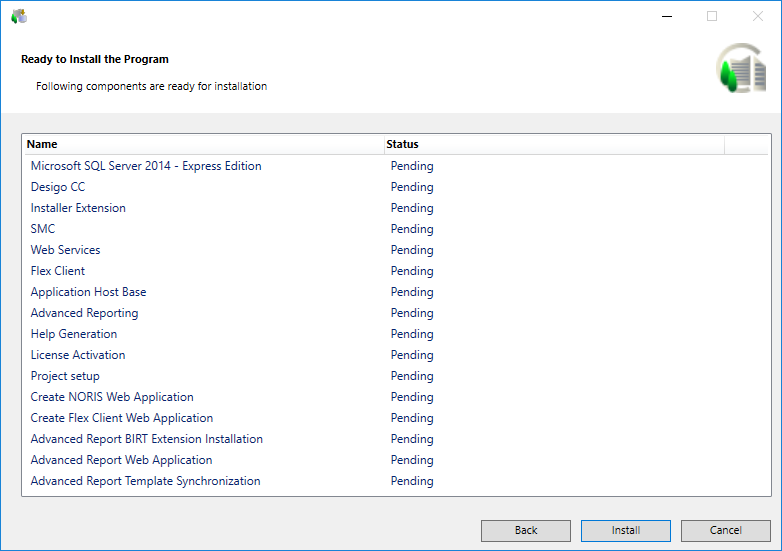Select the SMC component
782x551 pixels.
[43, 229]
